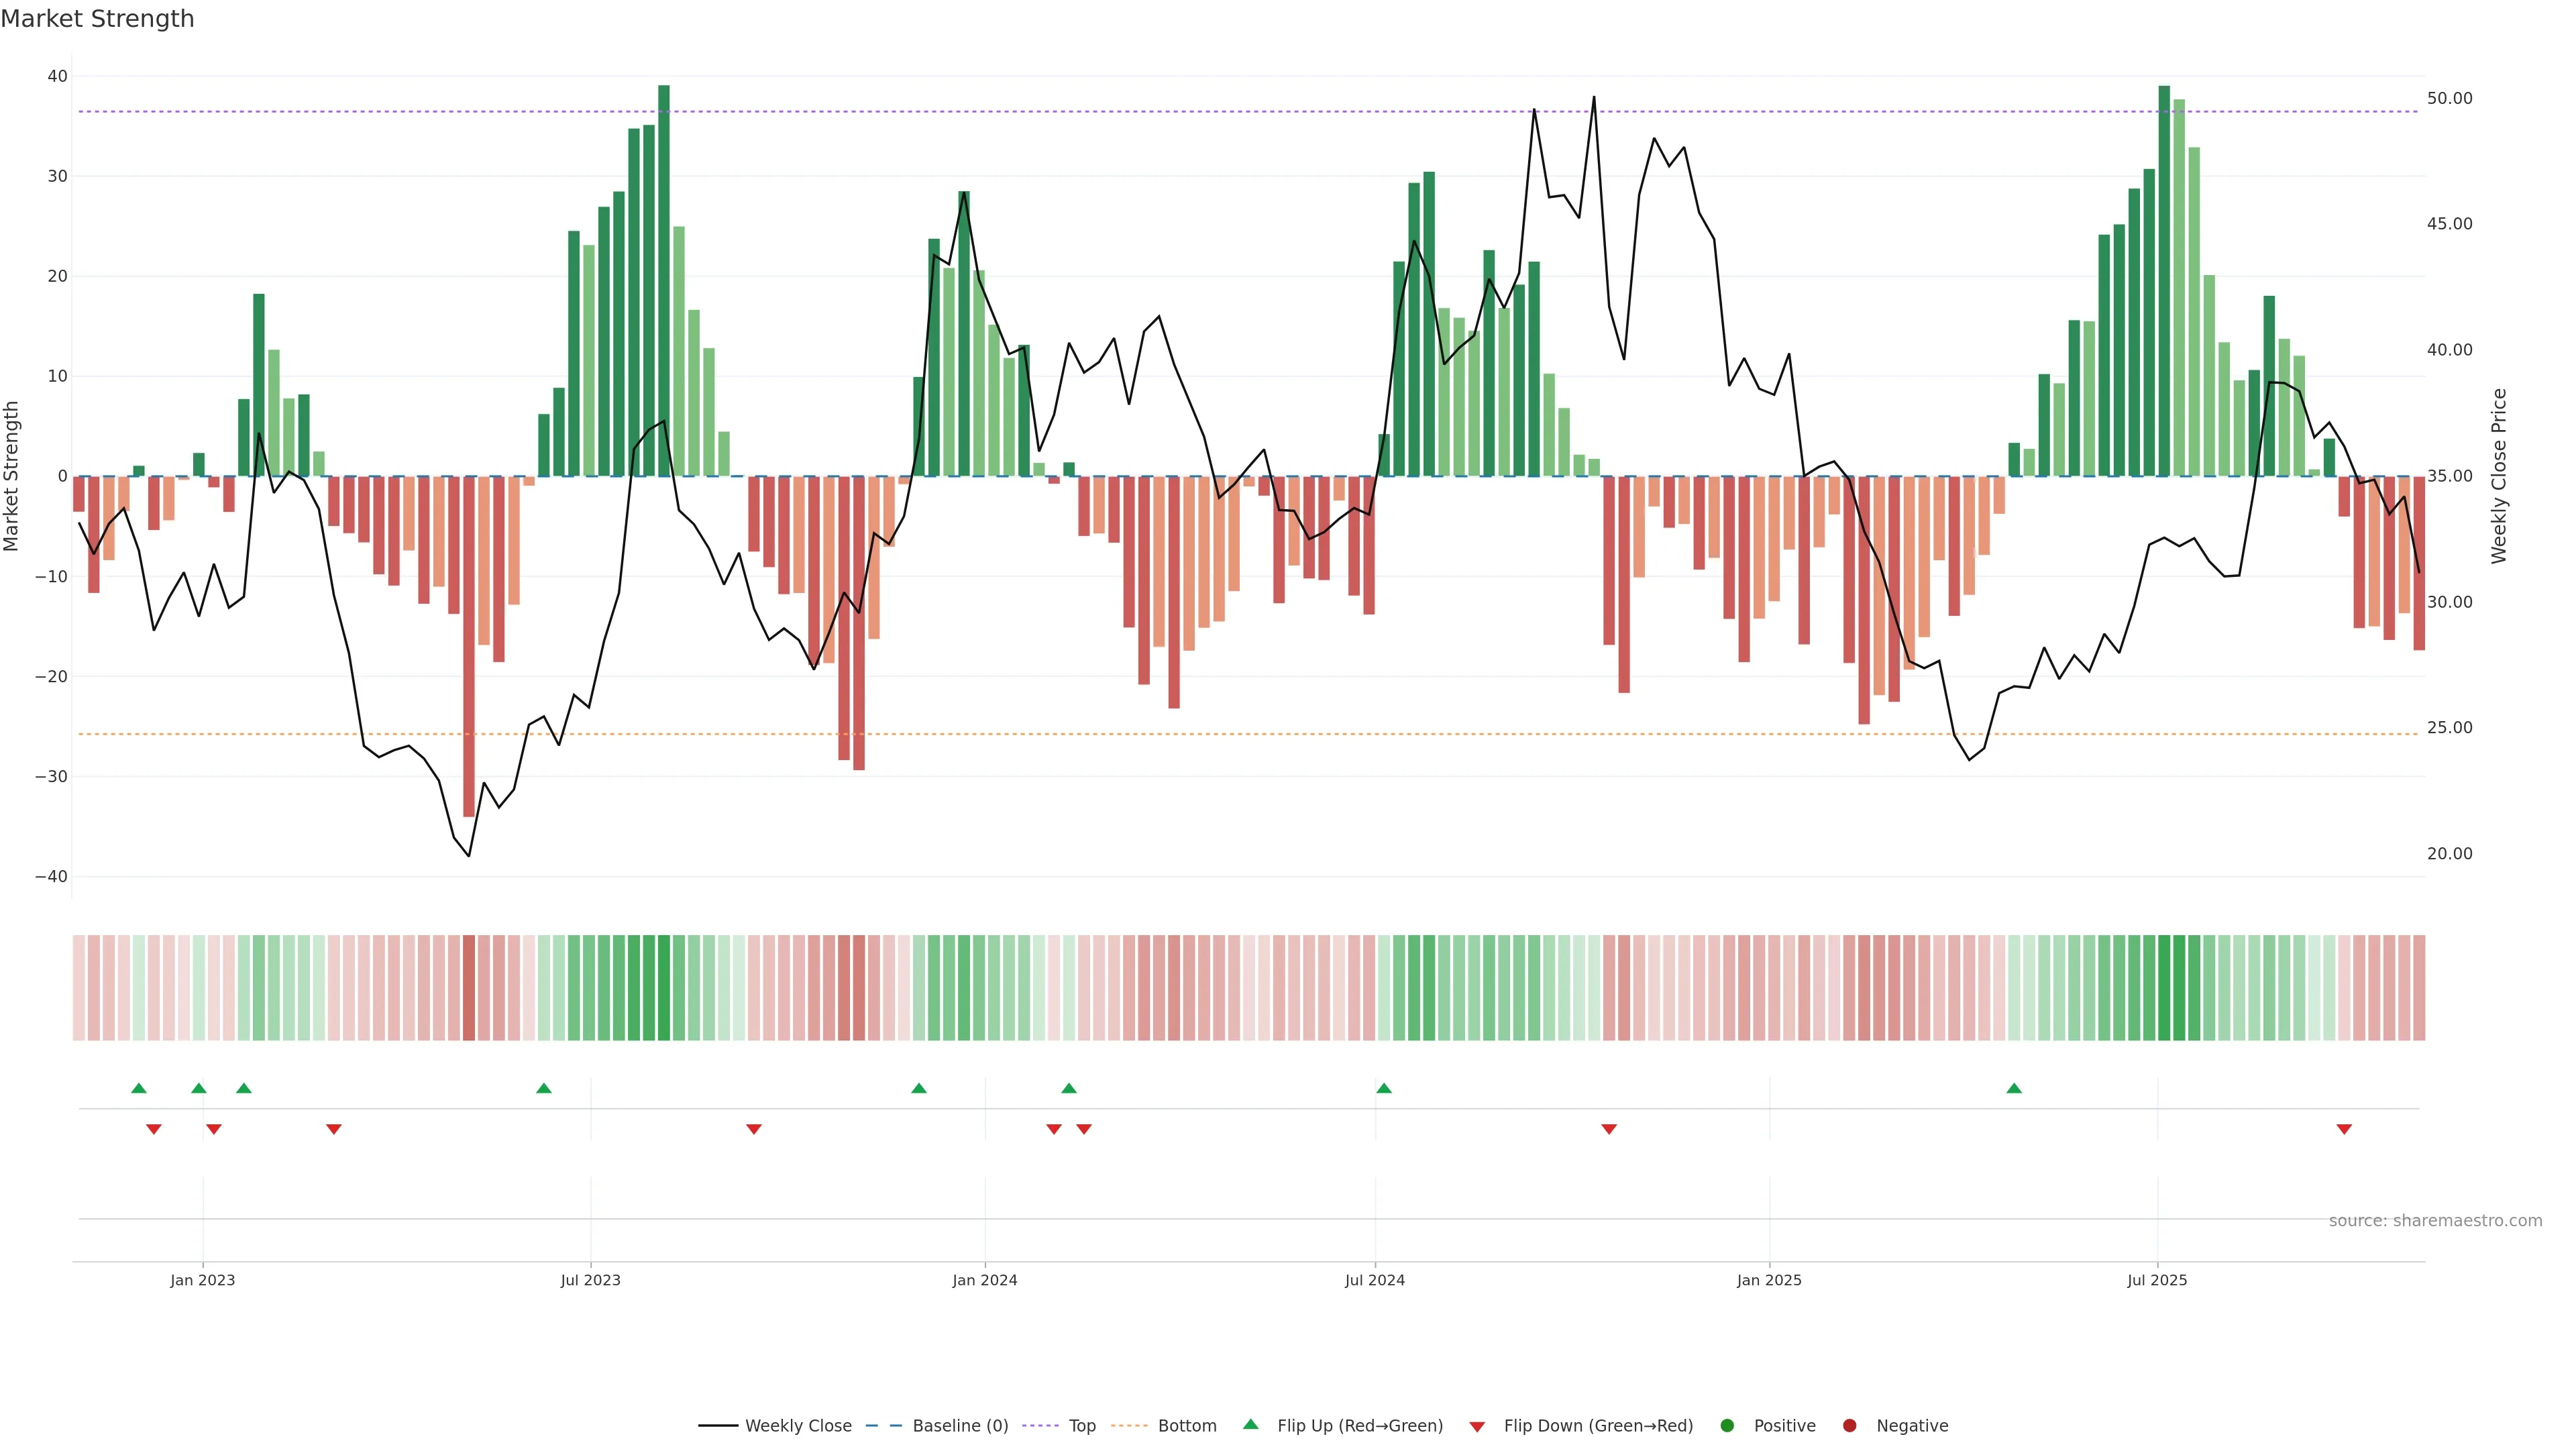Click the Jan 2025 x-axis label
This screenshot has width=2576, height=1449.
[x=1769, y=1280]
